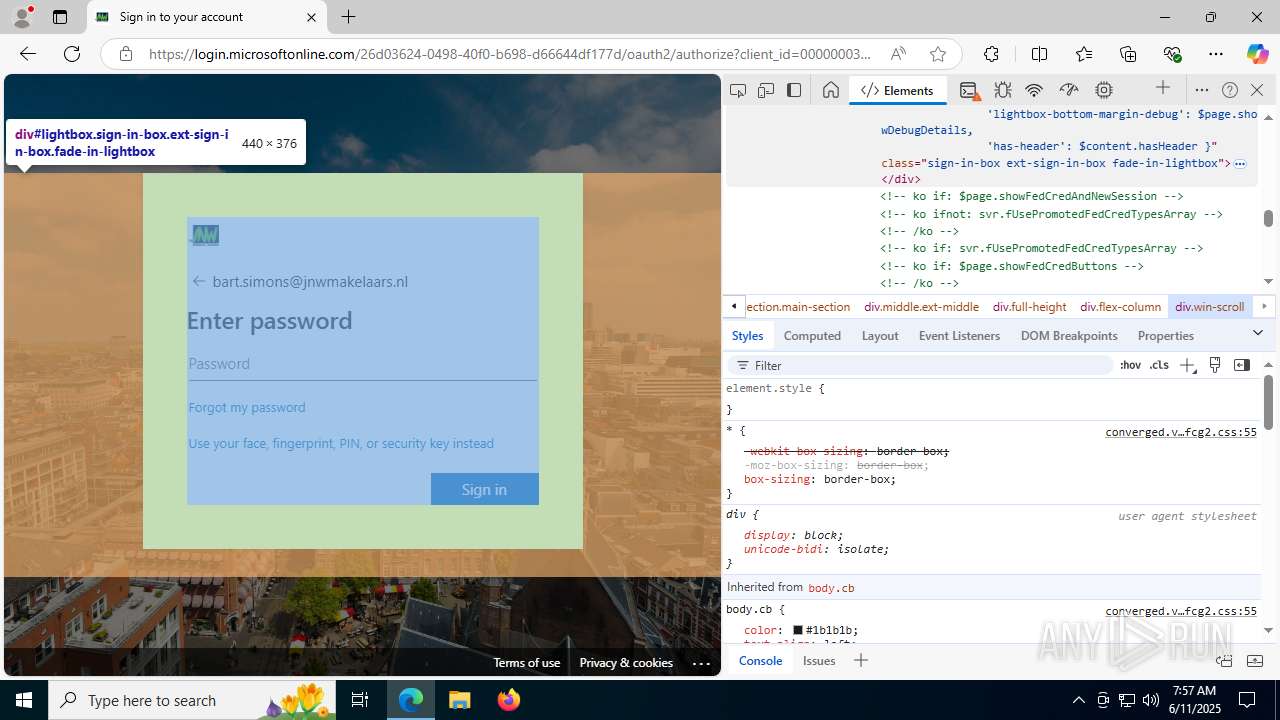Switch to the Elements tab
This screenshot has width=1280, height=720.
click(897, 90)
